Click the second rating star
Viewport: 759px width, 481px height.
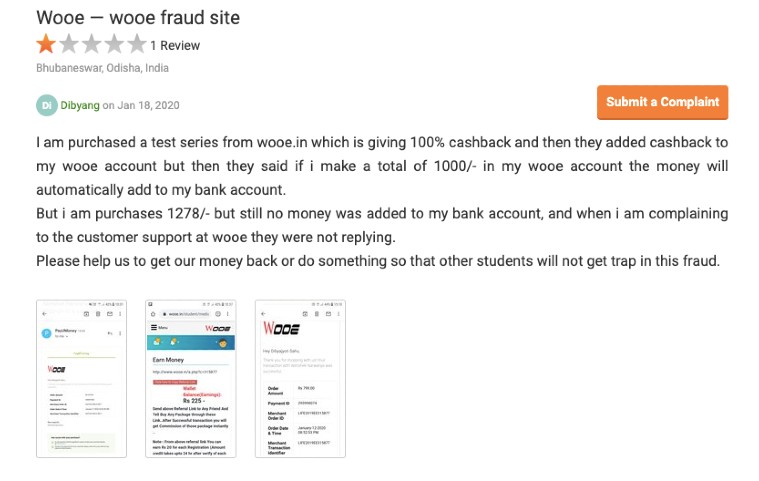(69, 44)
